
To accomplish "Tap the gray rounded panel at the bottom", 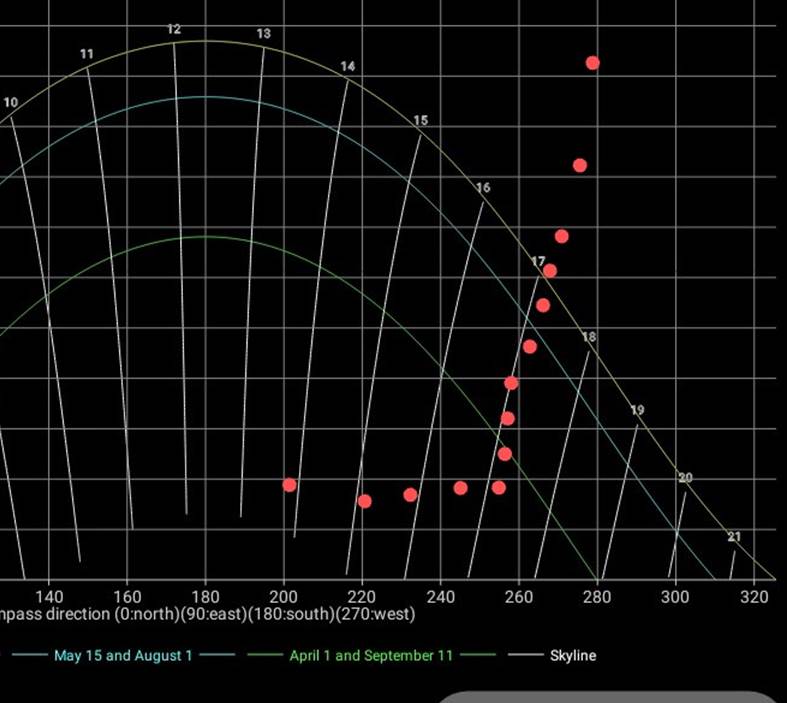I will pyautogui.click(x=608, y=696).
